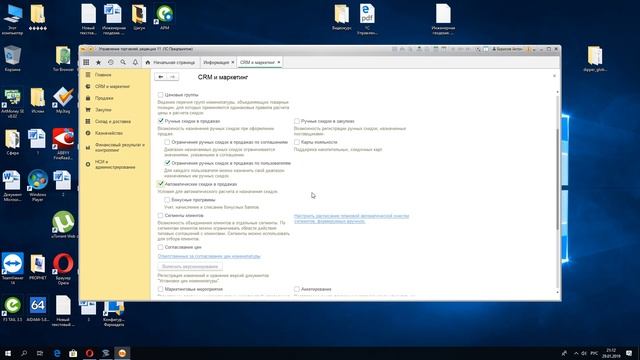Enable the Ценовые группы checkbox

160,95
